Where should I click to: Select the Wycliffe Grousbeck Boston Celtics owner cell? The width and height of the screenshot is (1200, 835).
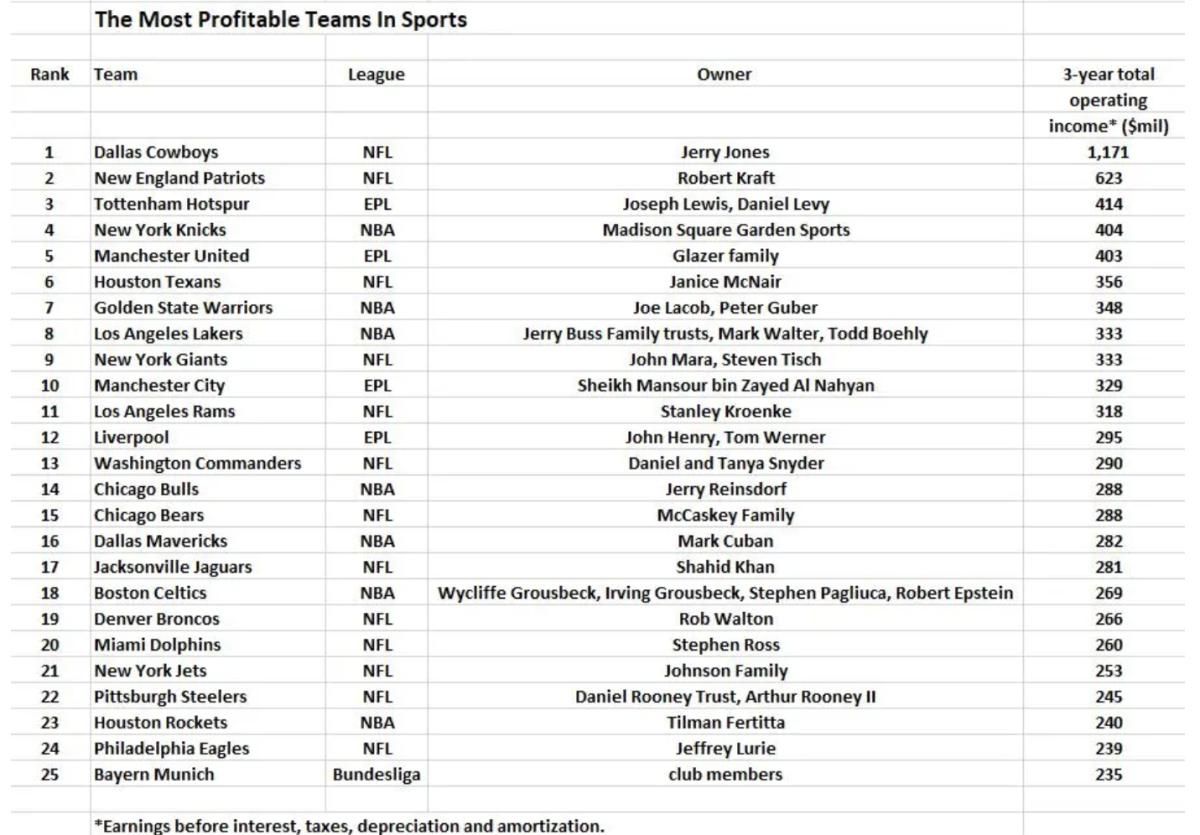tap(726, 593)
